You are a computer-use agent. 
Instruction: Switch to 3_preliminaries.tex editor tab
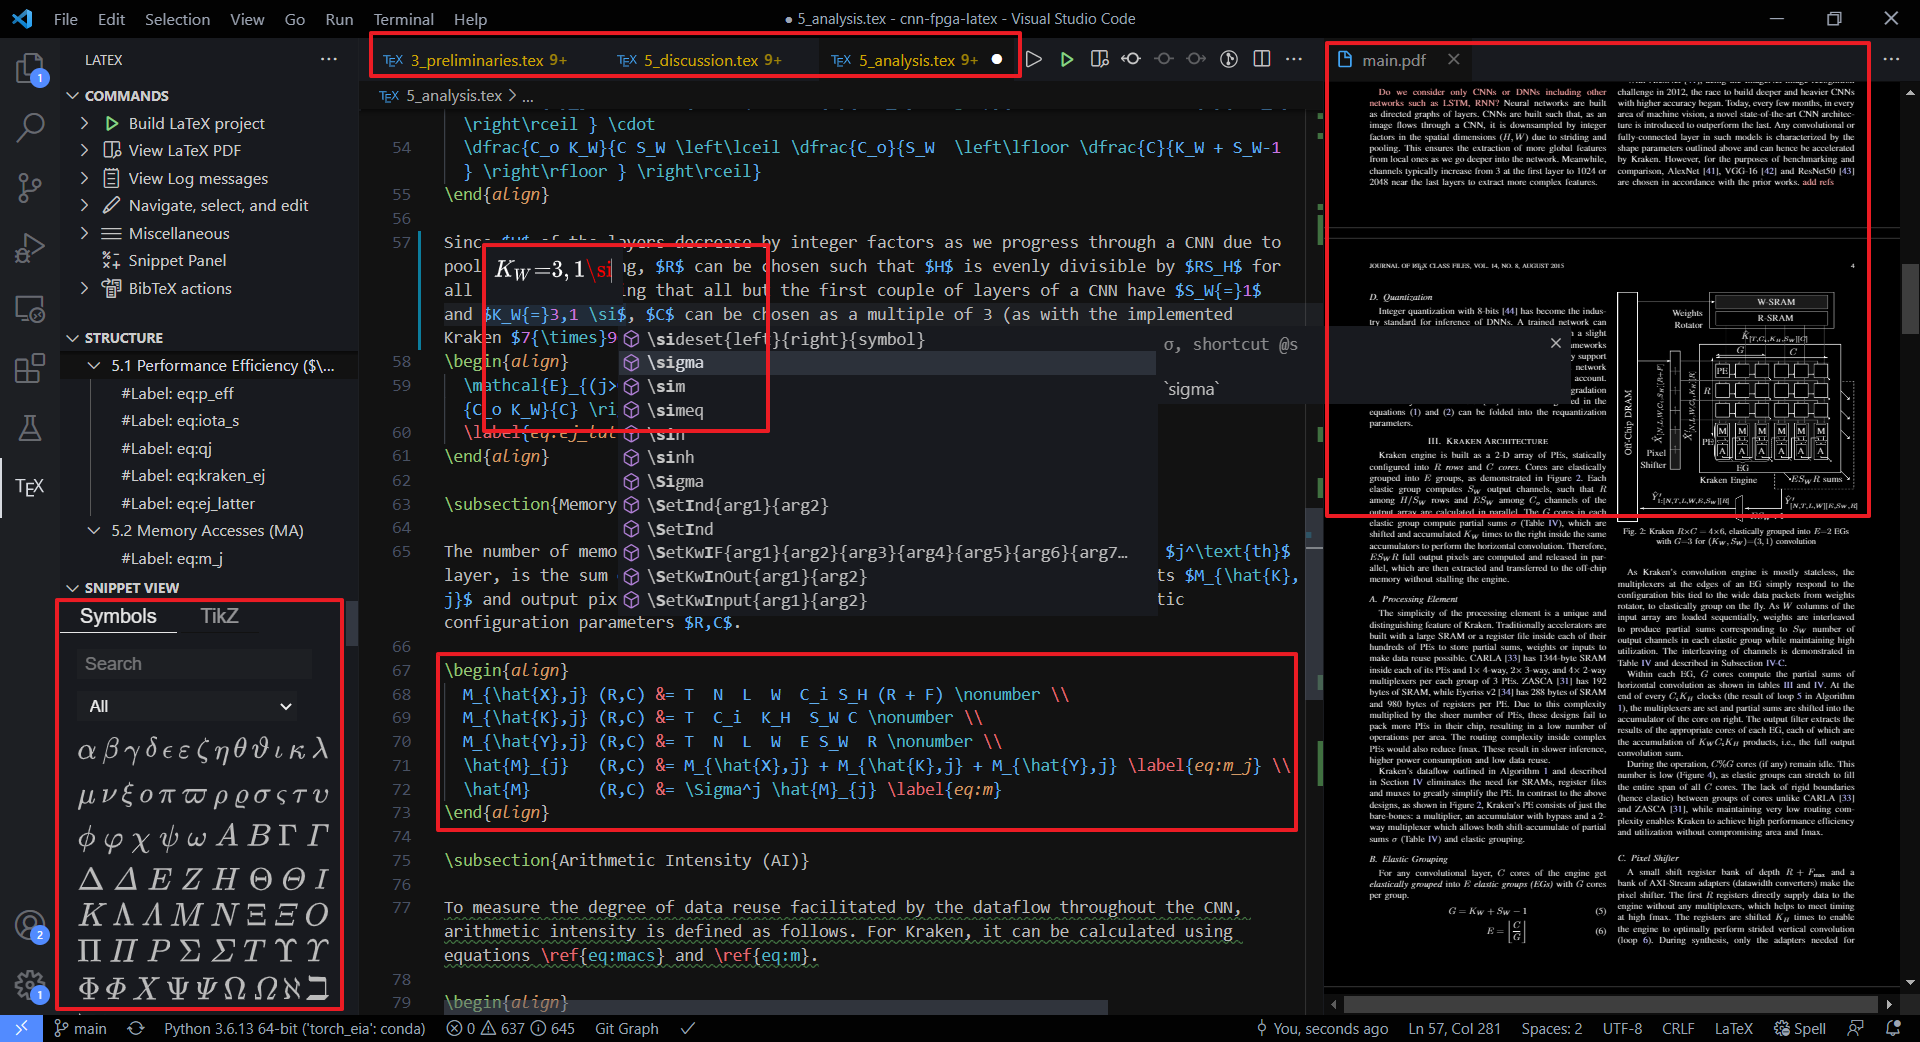point(477,60)
